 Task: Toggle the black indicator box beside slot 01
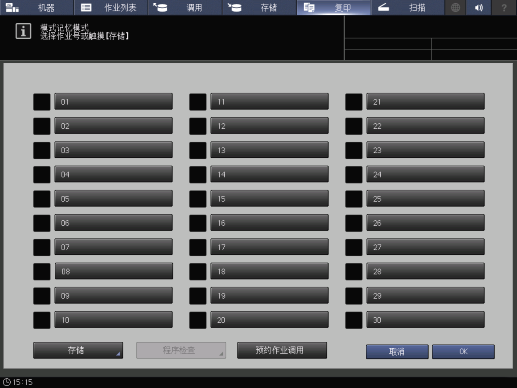pos(42,102)
